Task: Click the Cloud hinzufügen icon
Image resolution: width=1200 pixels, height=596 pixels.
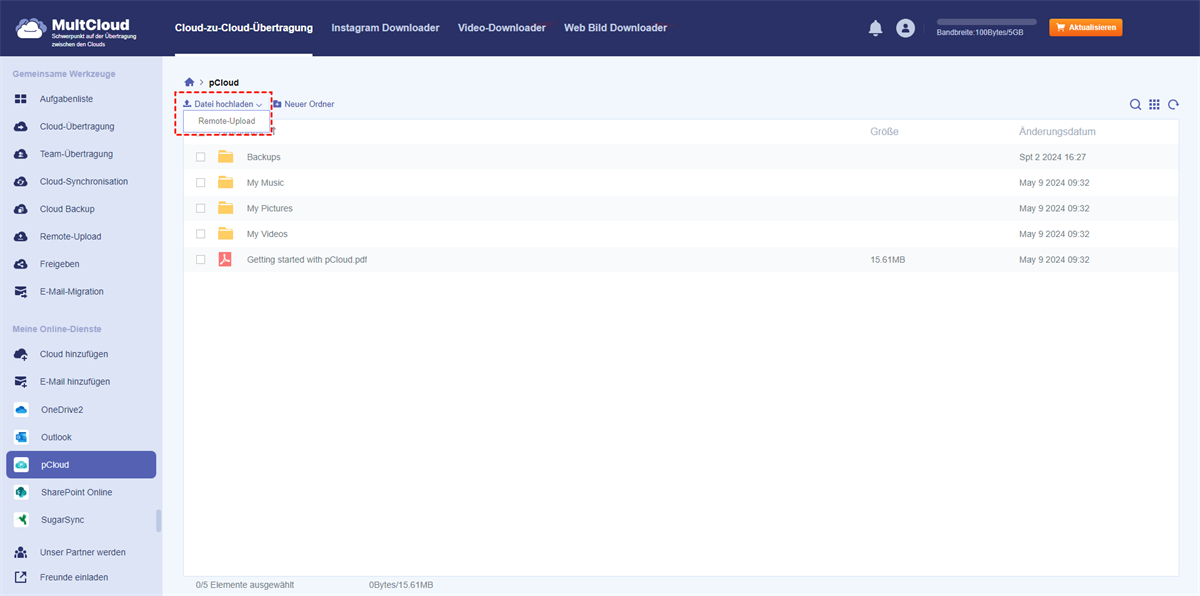Action: tap(20, 354)
